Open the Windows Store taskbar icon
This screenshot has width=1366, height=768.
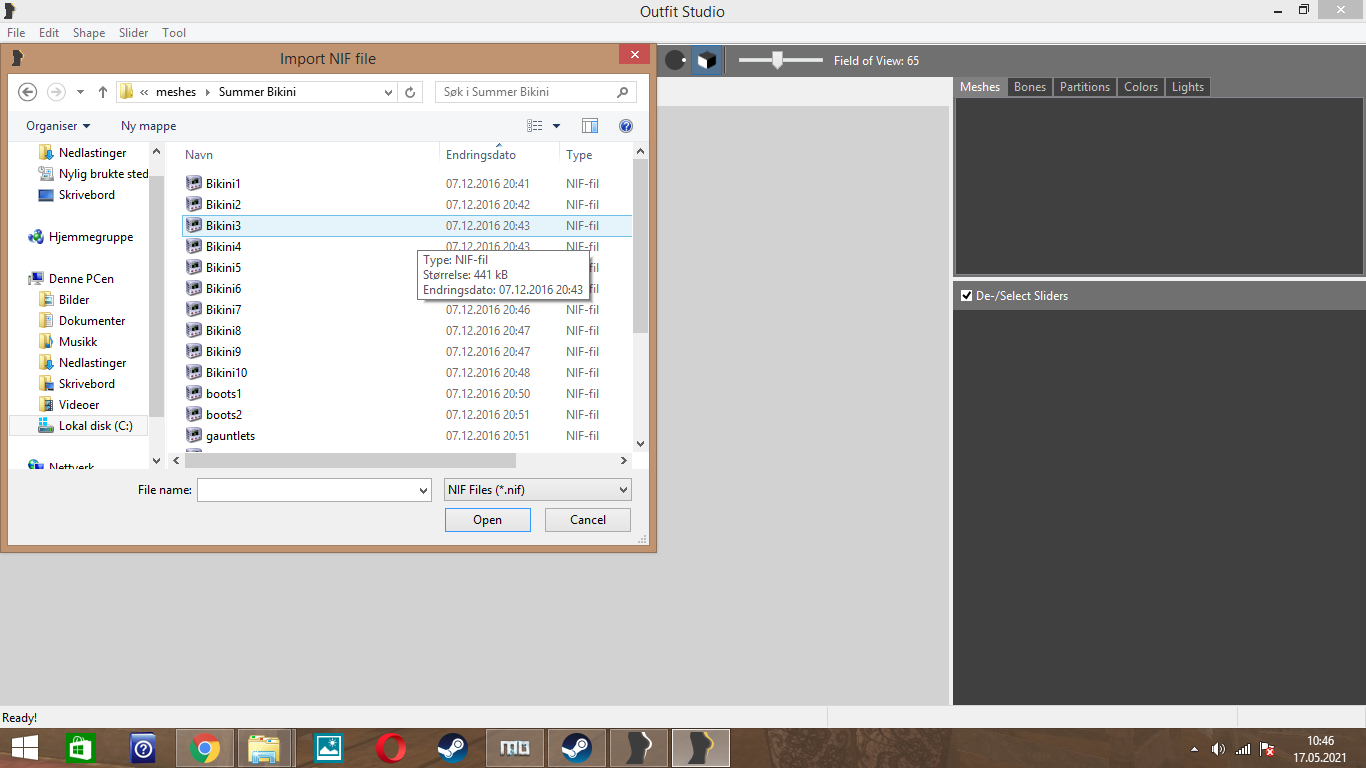click(x=79, y=748)
